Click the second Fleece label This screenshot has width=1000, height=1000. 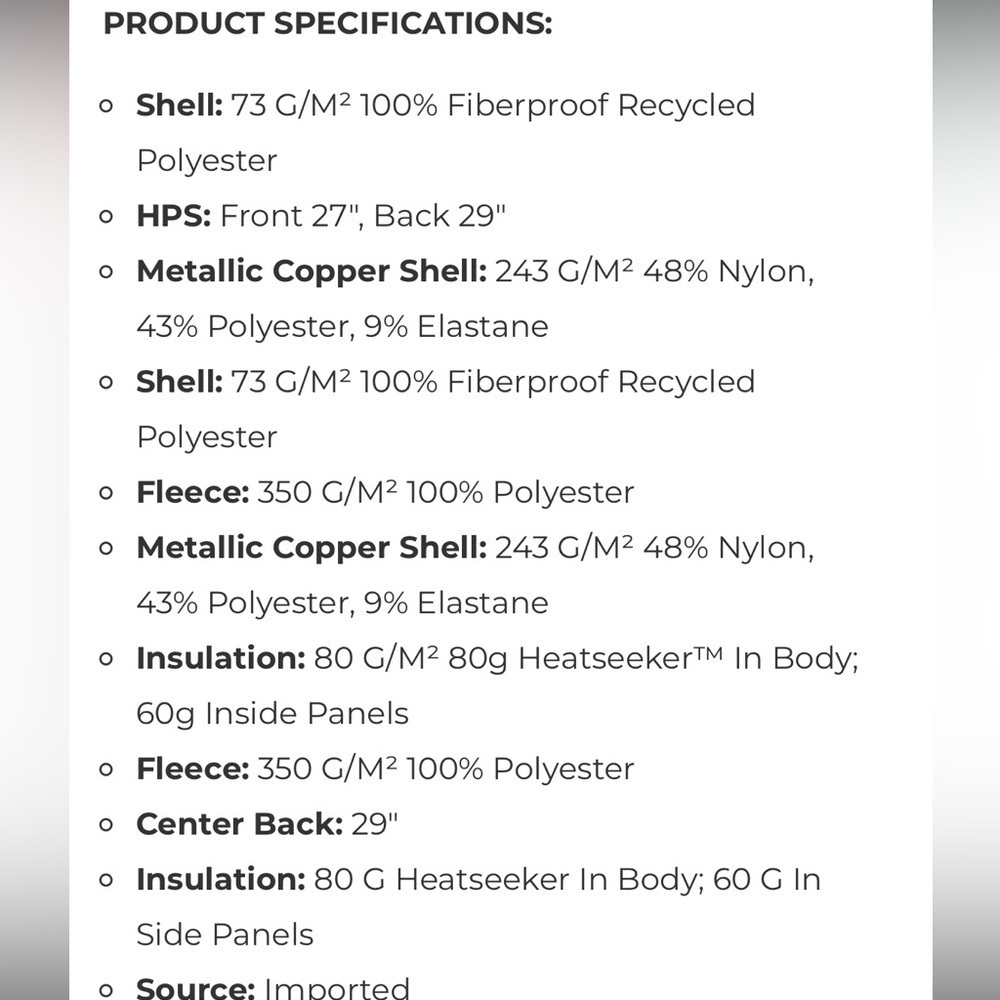click(x=193, y=768)
